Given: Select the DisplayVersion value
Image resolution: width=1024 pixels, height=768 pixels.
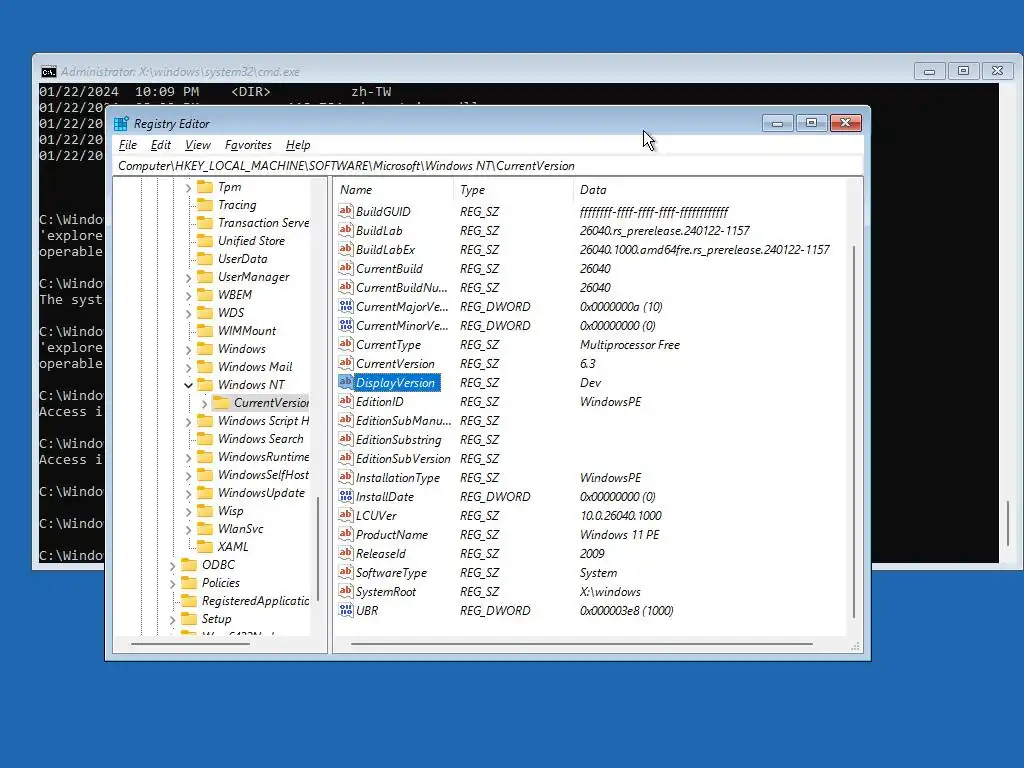Looking at the screenshot, I should [395, 383].
